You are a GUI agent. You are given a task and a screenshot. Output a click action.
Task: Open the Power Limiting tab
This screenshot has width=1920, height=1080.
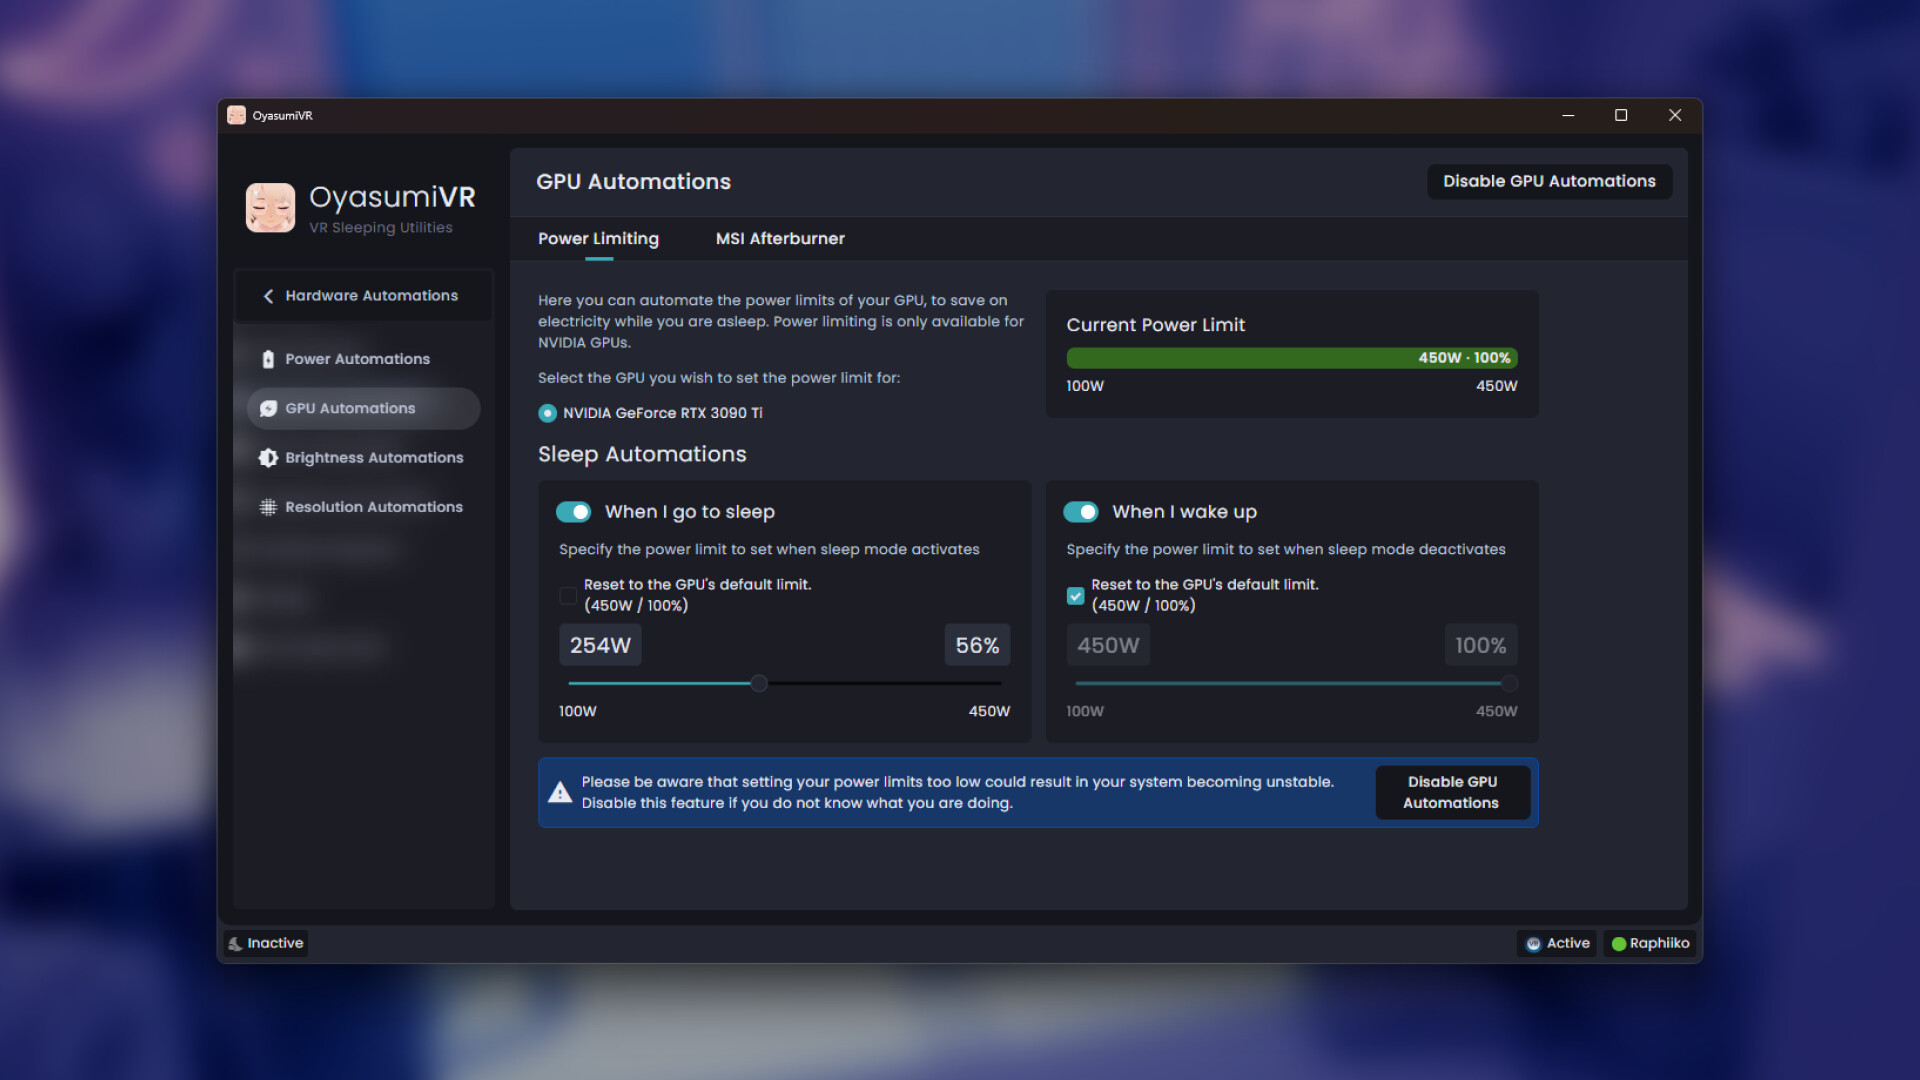598,238
